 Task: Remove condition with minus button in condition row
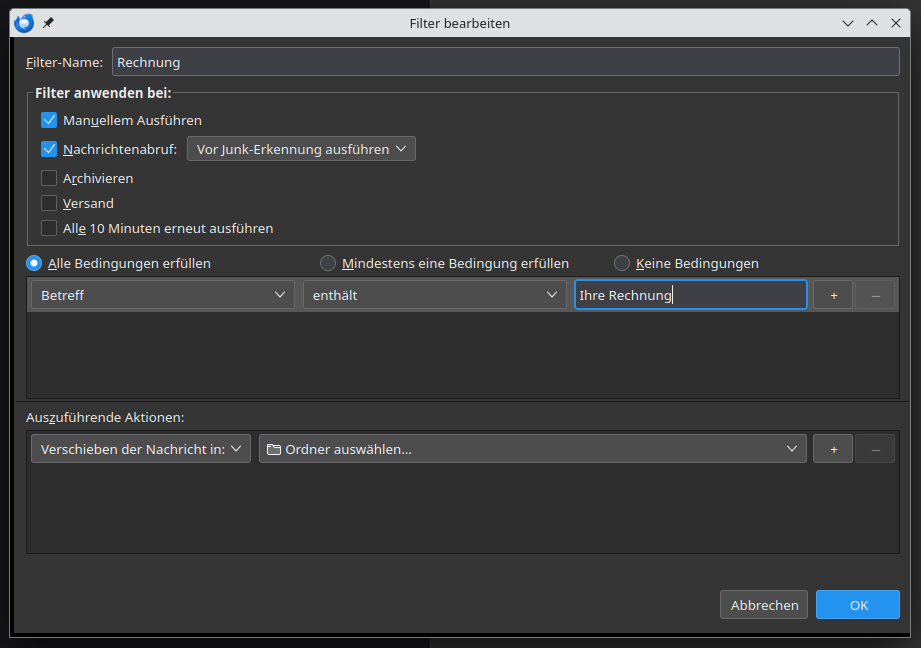pos(875,295)
